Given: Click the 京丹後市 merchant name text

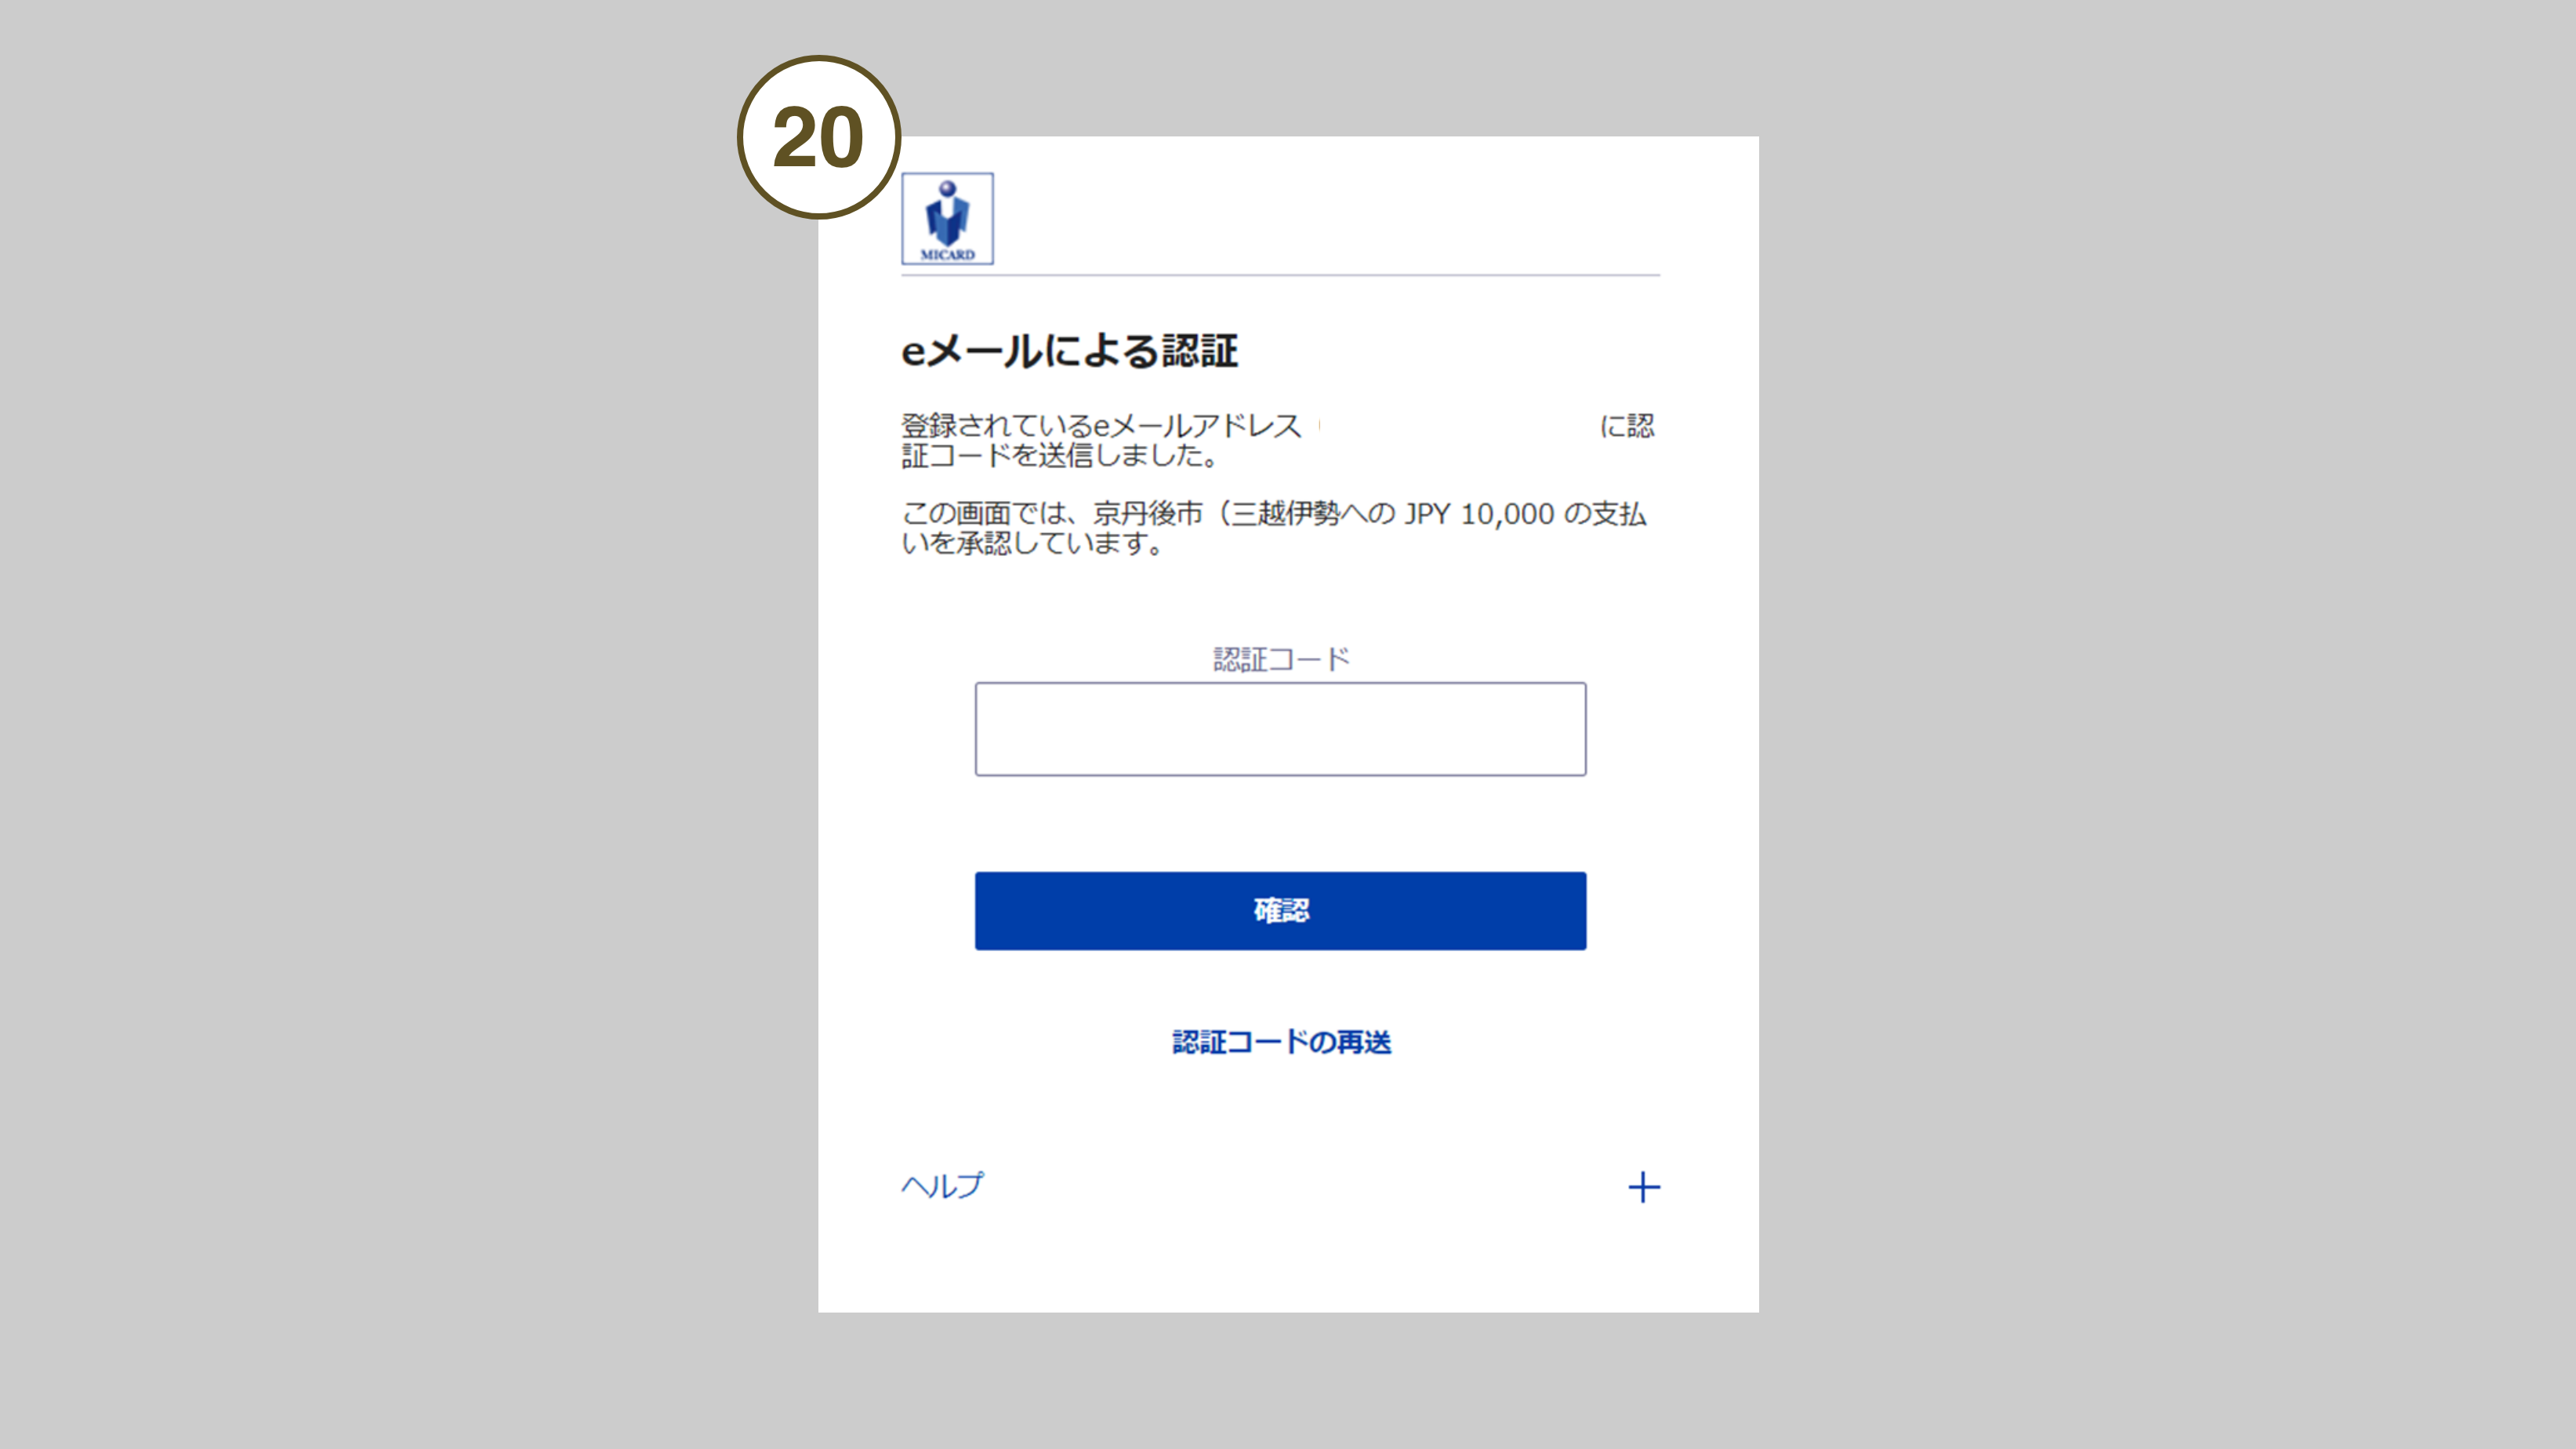Looking at the screenshot, I should [1148, 514].
